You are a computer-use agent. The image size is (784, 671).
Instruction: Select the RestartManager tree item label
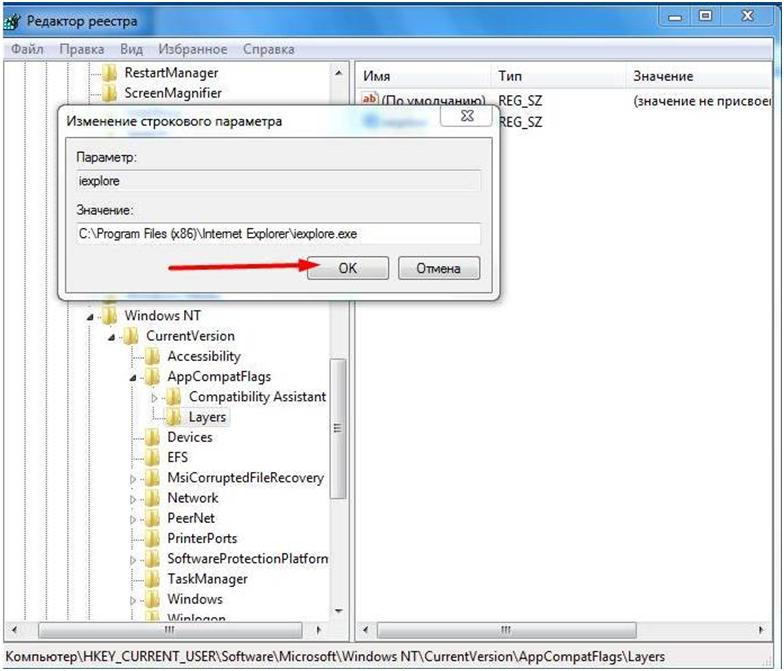pyautogui.click(x=172, y=73)
